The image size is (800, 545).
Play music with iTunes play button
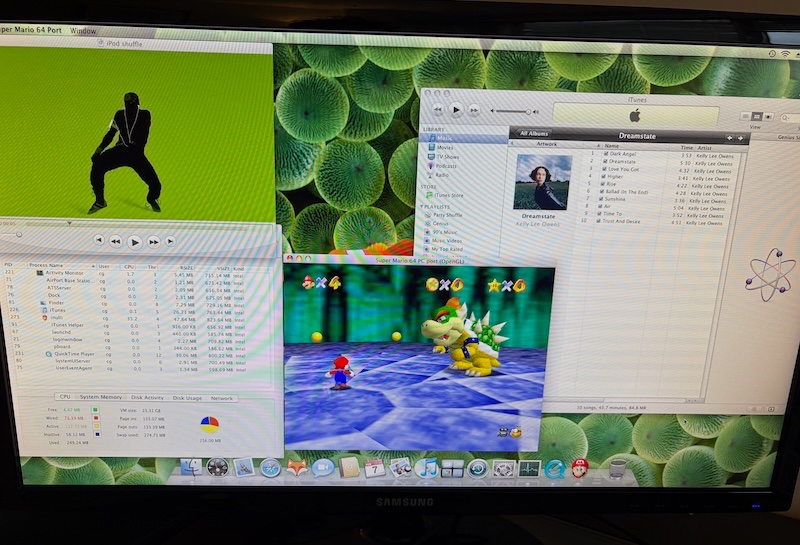click(456, 109)
